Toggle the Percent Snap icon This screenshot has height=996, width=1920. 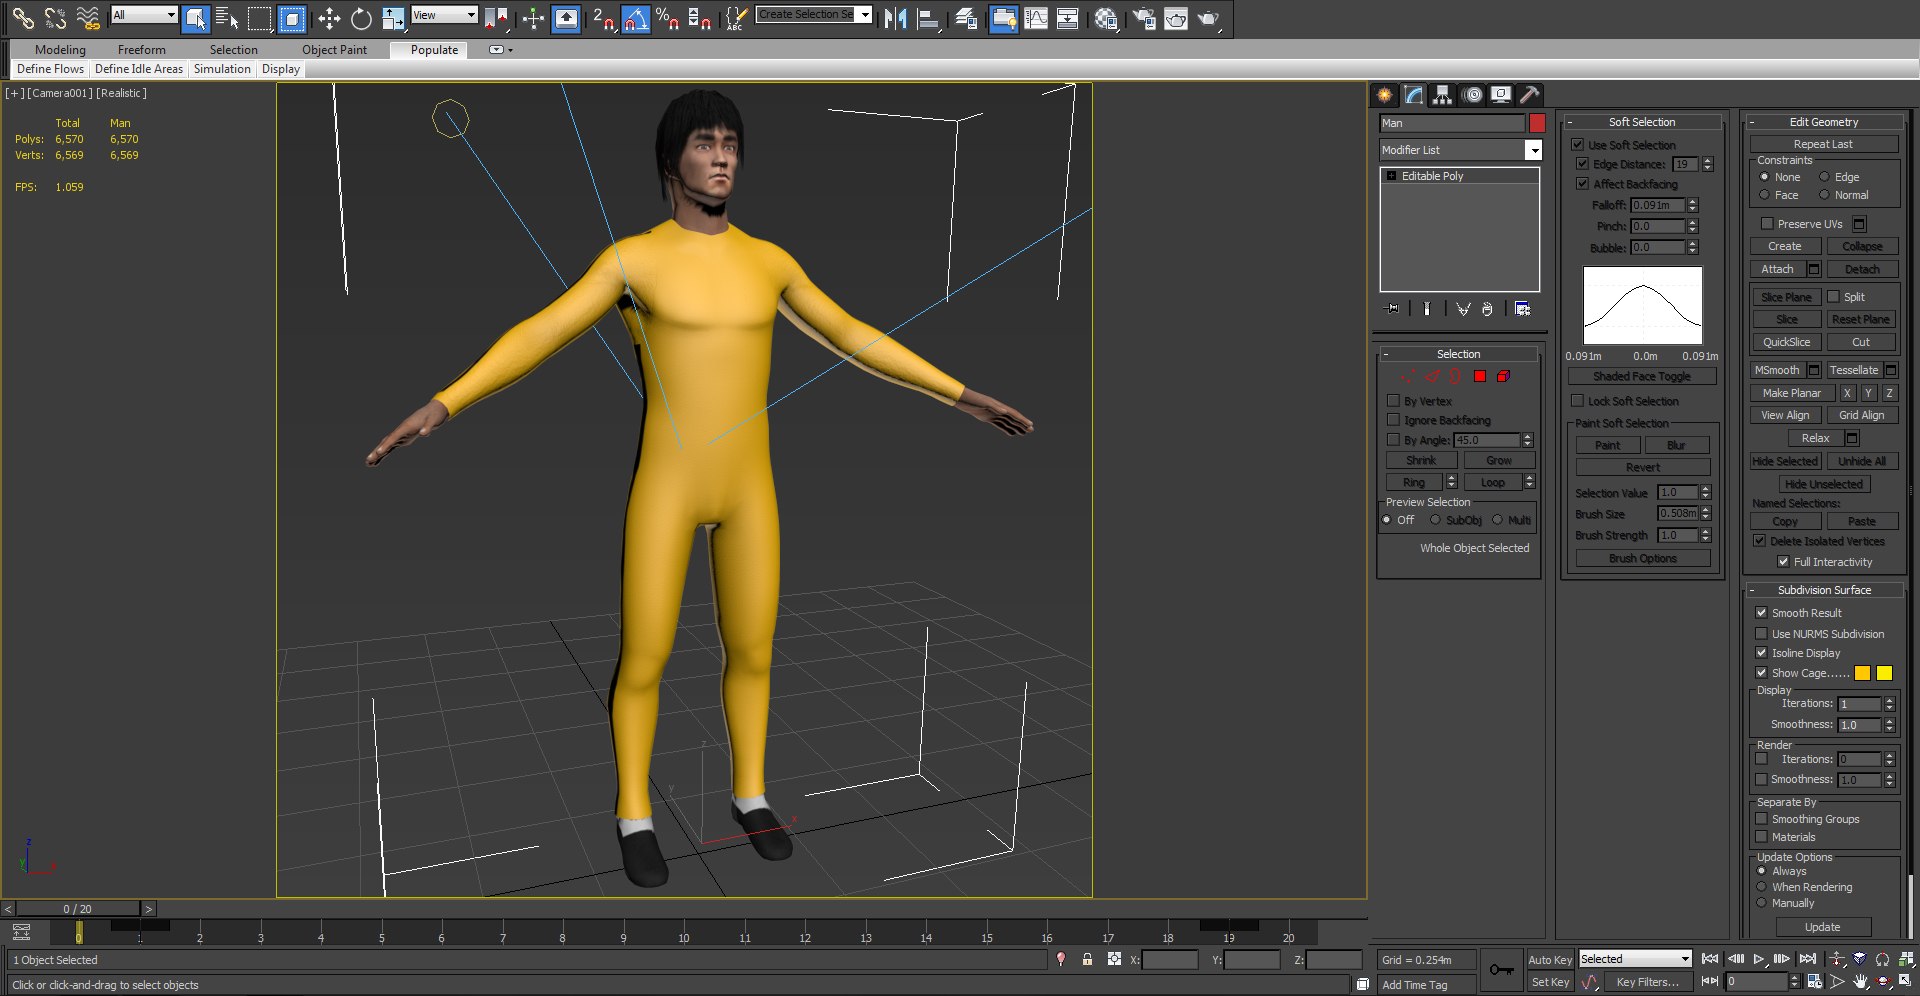(667, 18)
